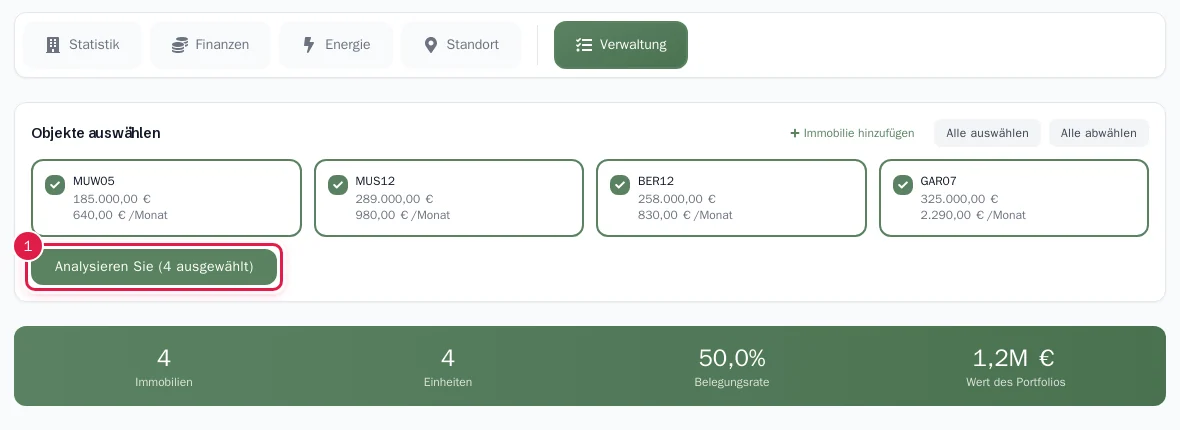Click the rent 640,00 € /Monat

tap(120, 215)
